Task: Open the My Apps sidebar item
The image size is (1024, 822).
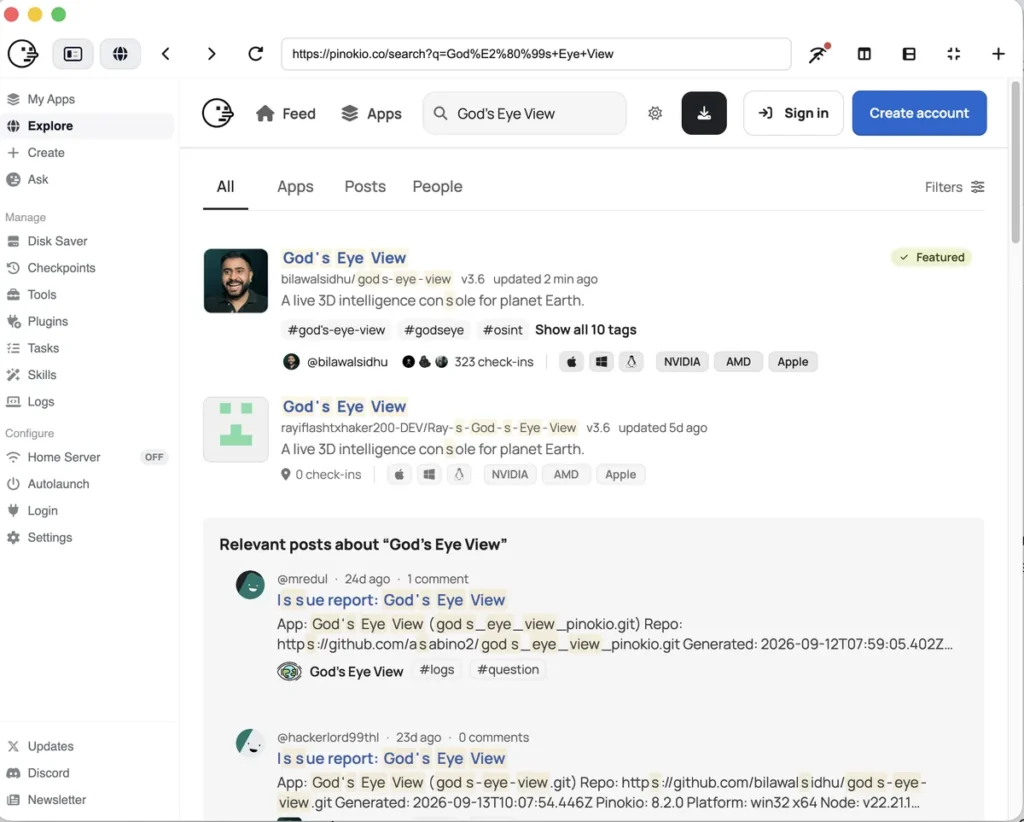Action: coord(87,99)
